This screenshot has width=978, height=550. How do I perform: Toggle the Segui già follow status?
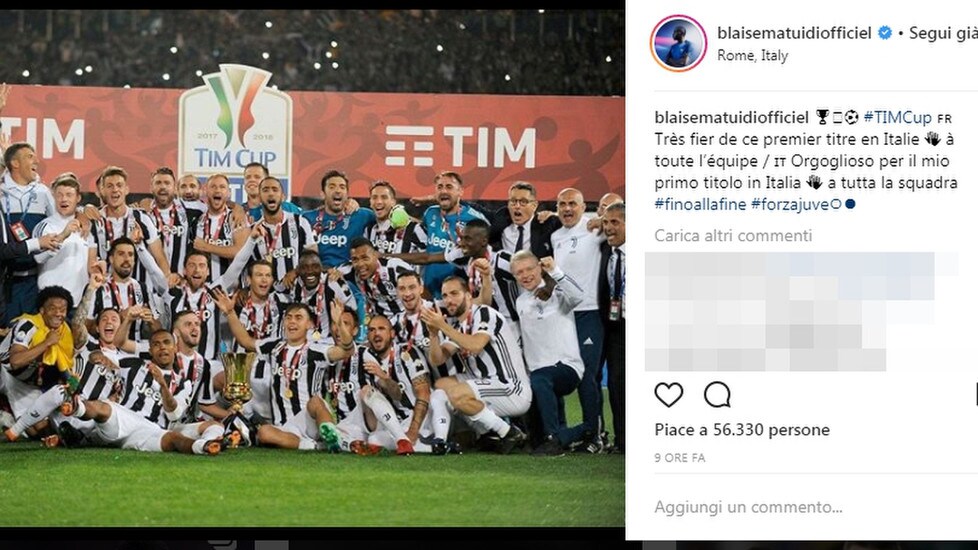pos(943,33)
